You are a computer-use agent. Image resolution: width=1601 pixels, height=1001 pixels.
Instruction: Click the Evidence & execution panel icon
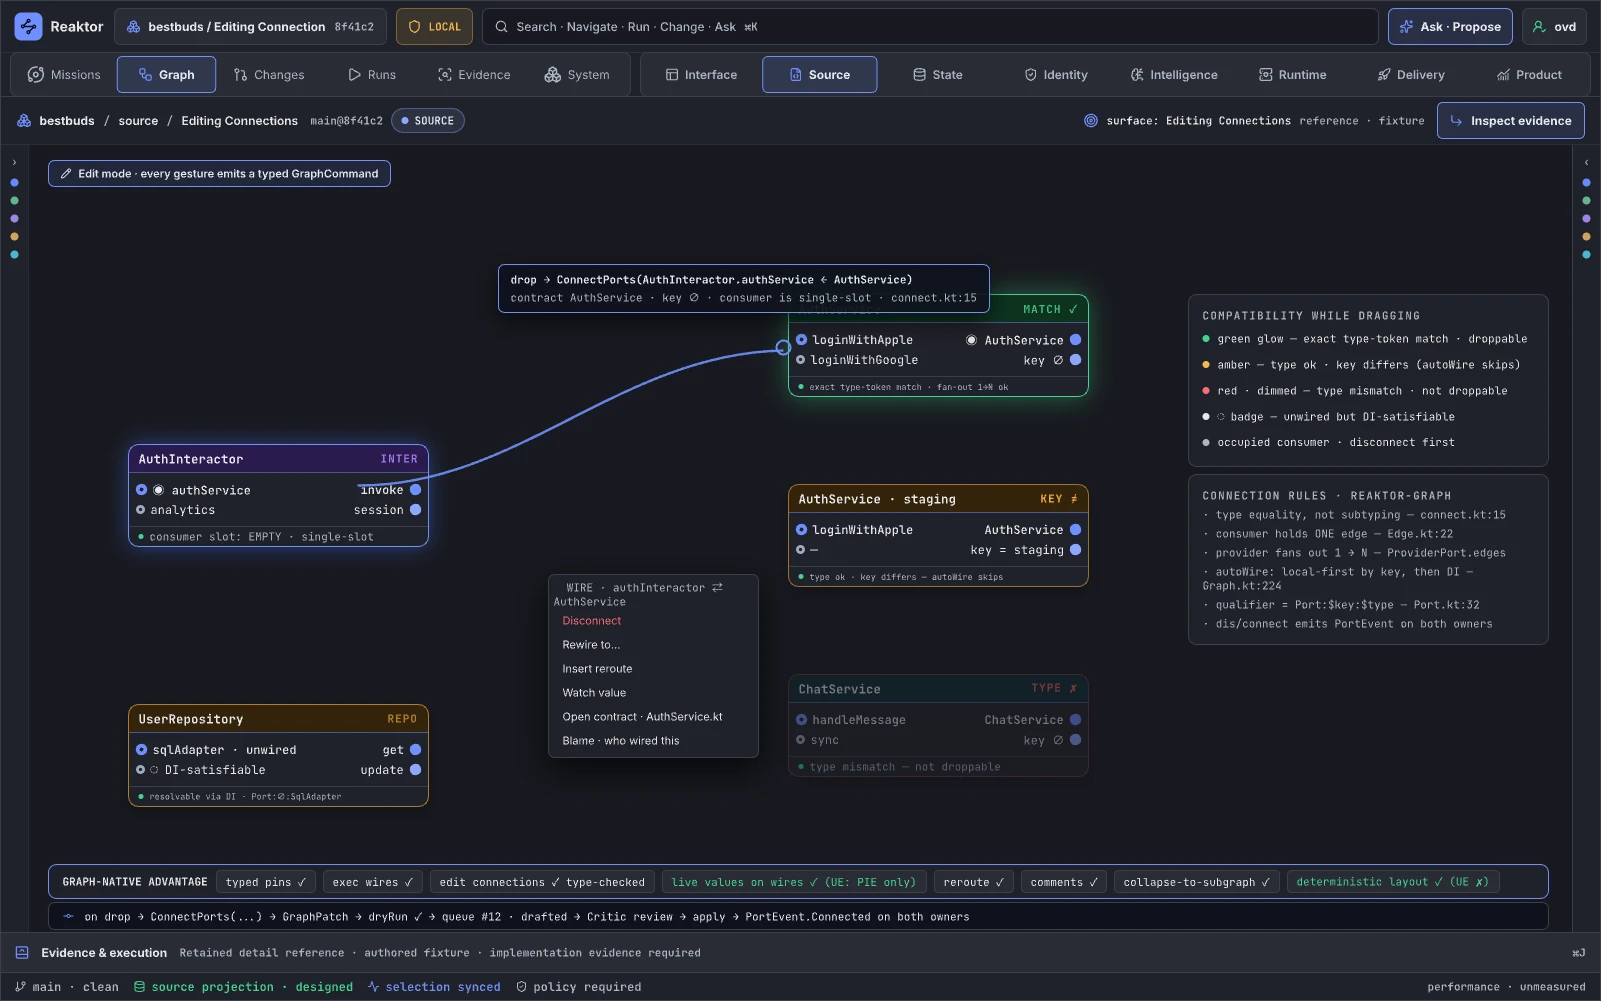22,953
